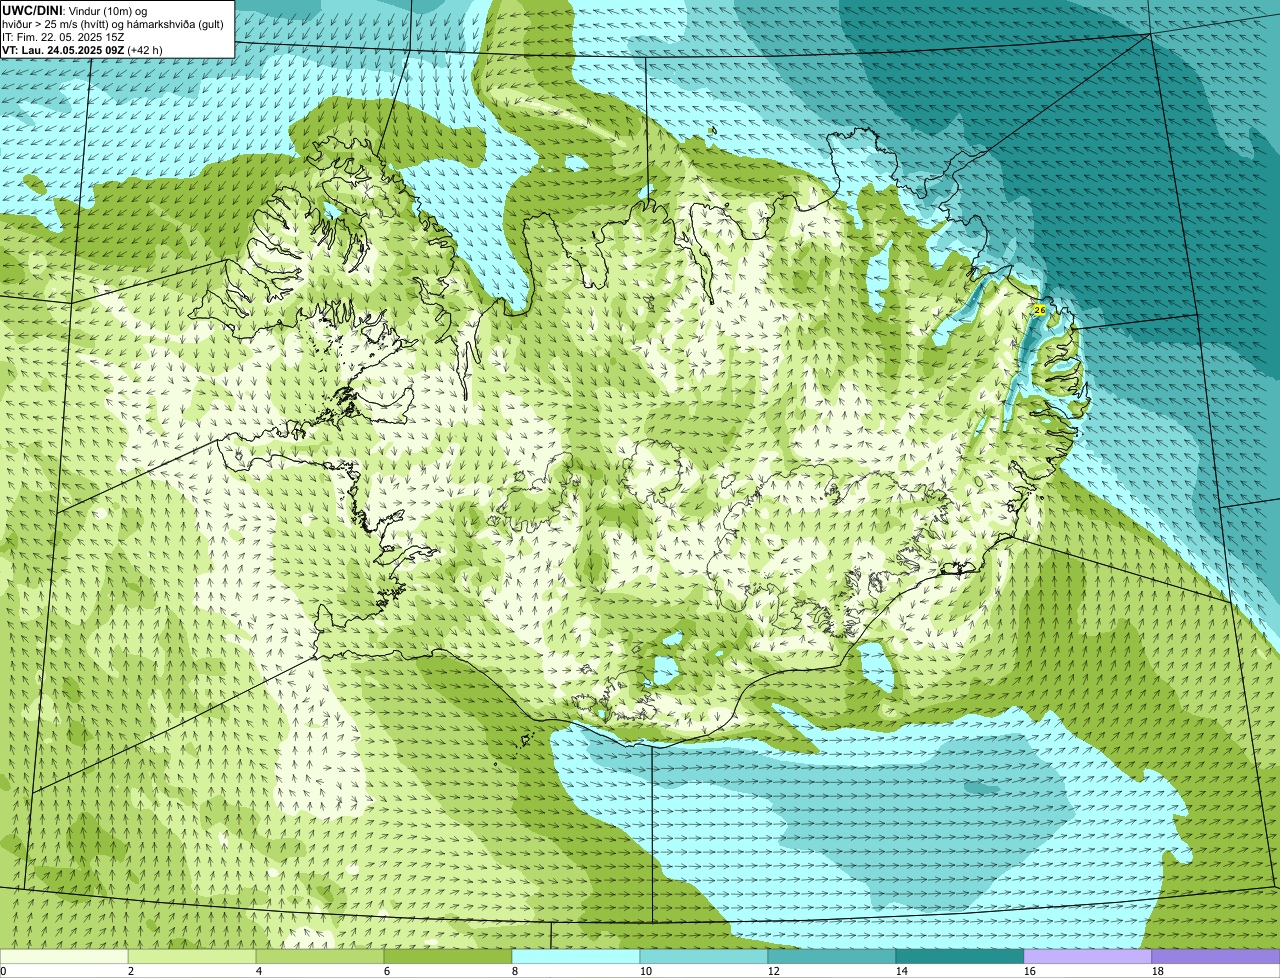
Task: Click the legend scale label "0"
Action: [3, 971]
